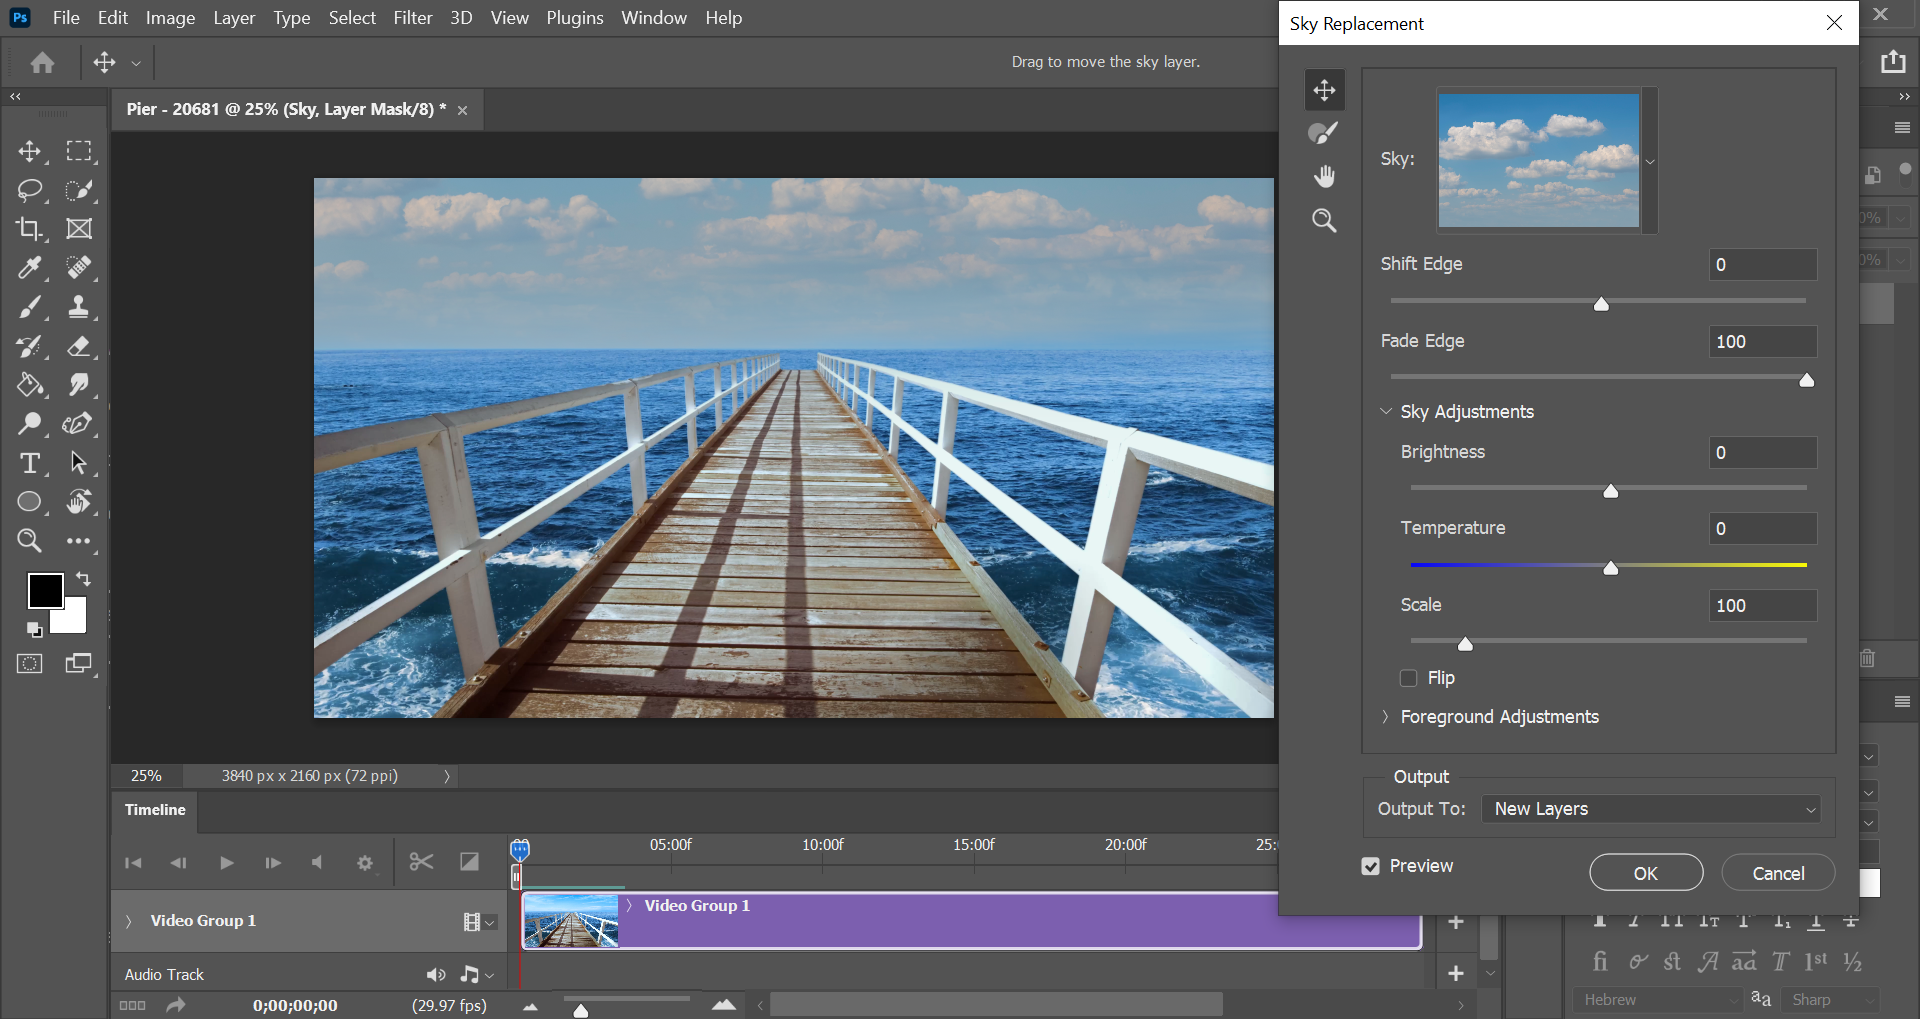Select the Horizontal Type tool
Viewport: 1920px width, 1019px height.
tap(29, 463)
